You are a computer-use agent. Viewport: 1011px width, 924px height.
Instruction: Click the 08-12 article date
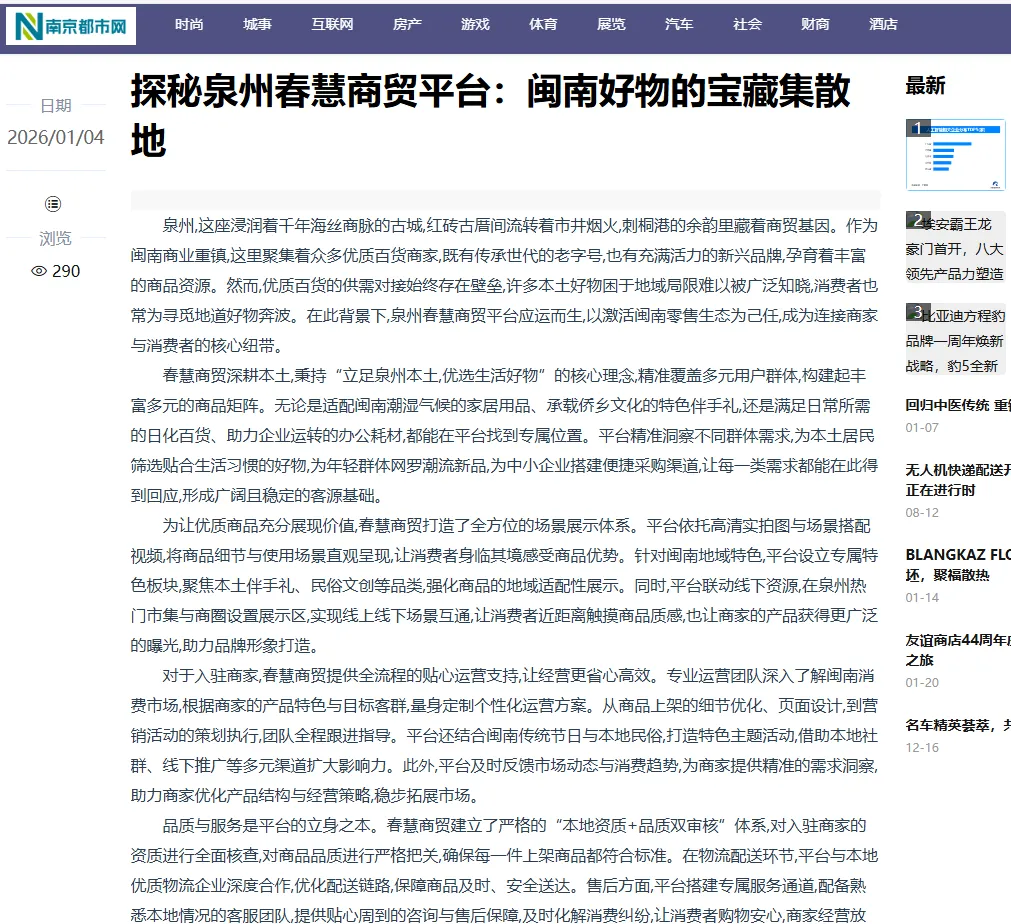(922, 513)
